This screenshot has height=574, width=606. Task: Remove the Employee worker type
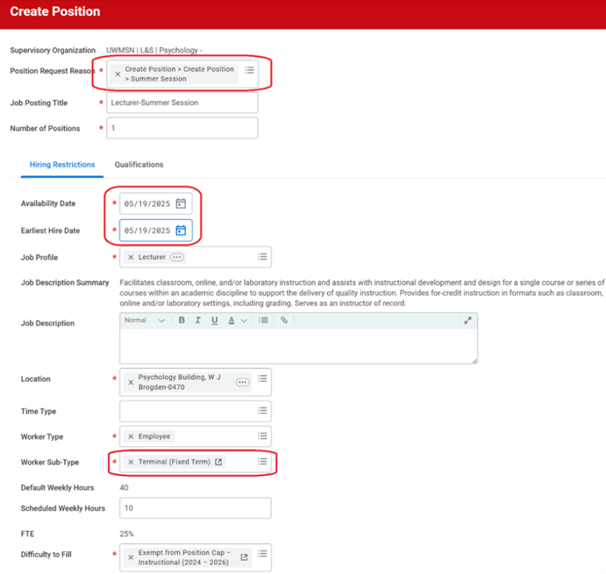click(131, 437)
